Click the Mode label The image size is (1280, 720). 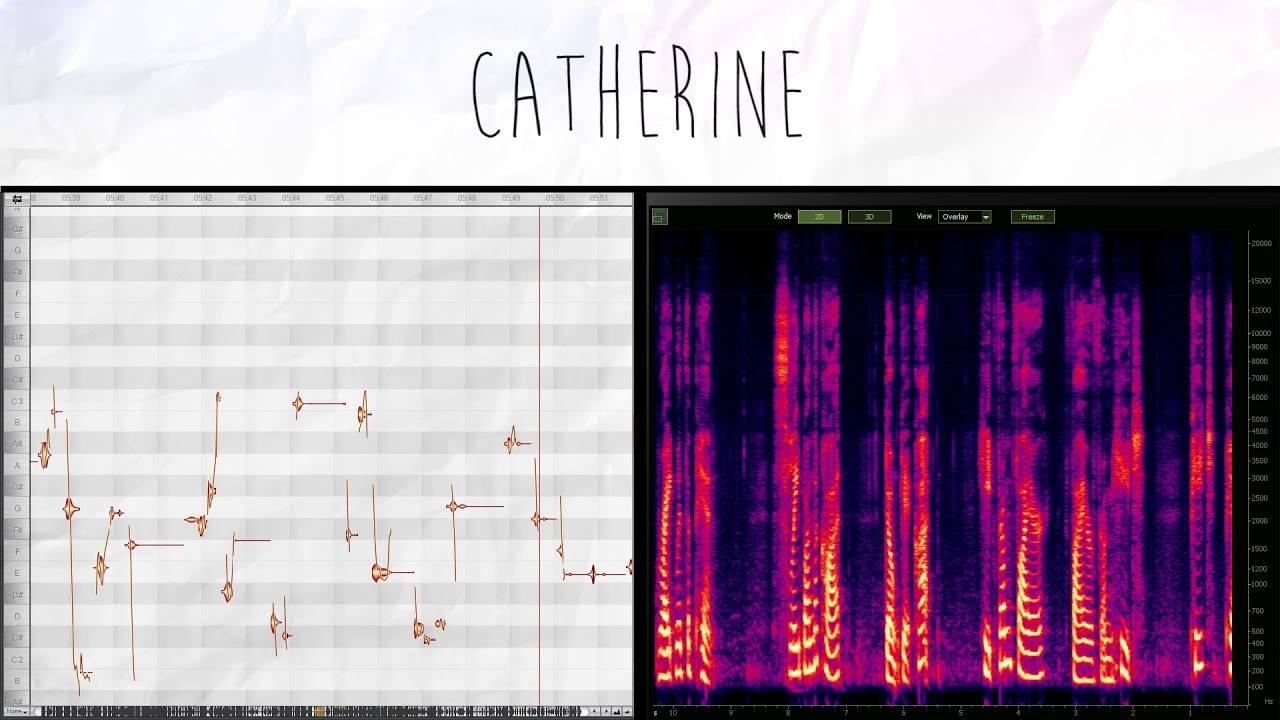point(782,217)
